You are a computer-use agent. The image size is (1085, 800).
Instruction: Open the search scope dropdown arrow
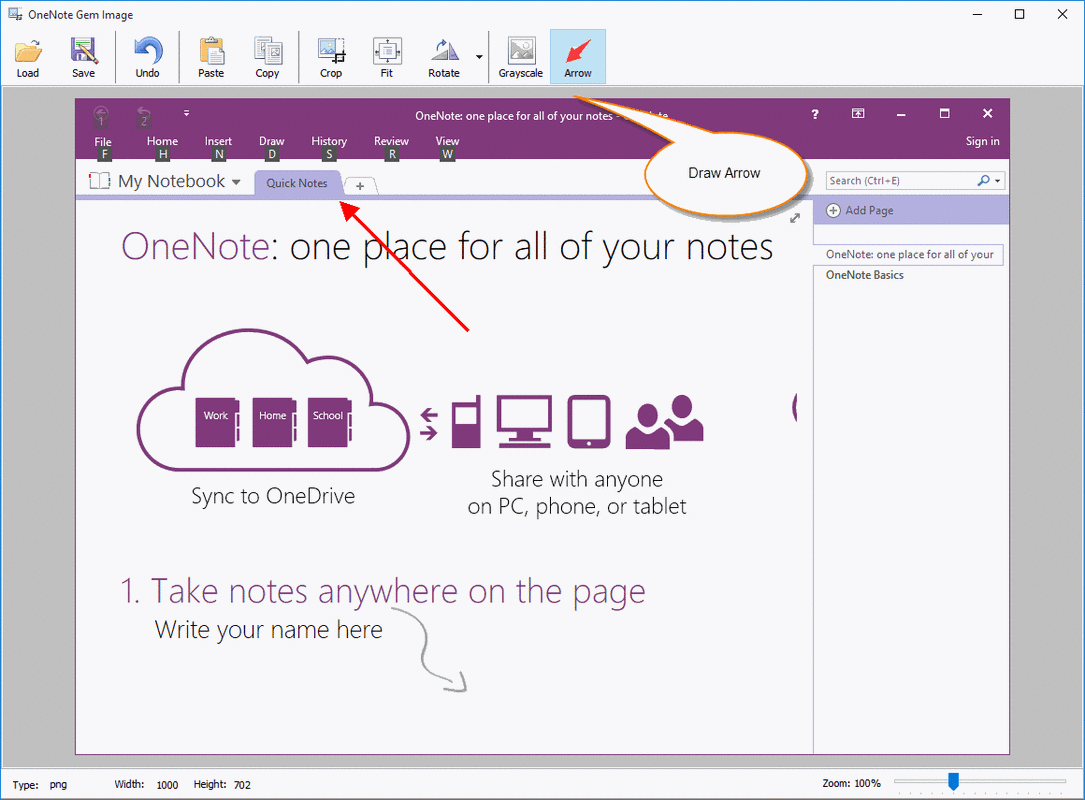coord(997,181)
